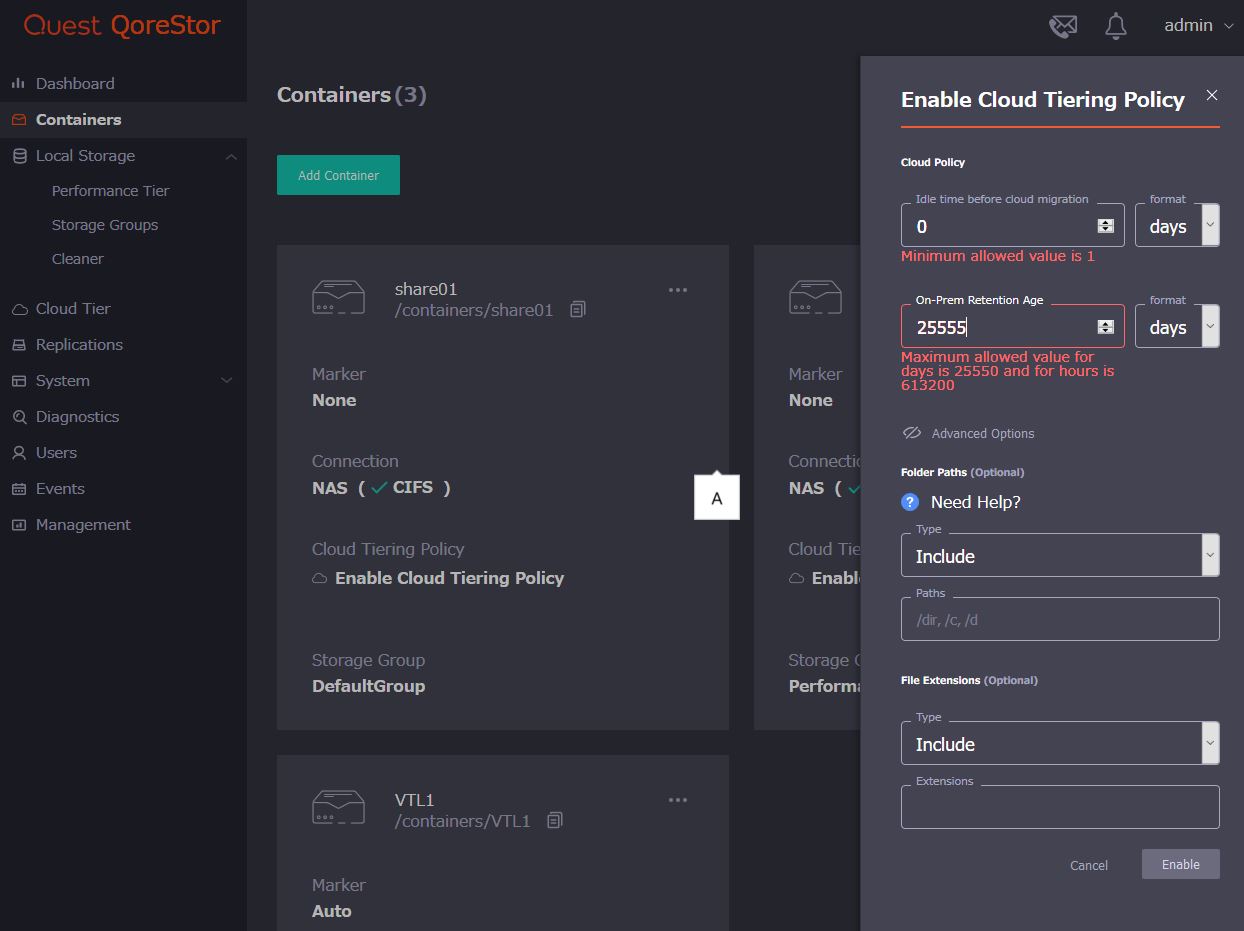1244x931 pixels.
Task: Click the Cloud Tier cloud icon
Action: click(19, 309)
